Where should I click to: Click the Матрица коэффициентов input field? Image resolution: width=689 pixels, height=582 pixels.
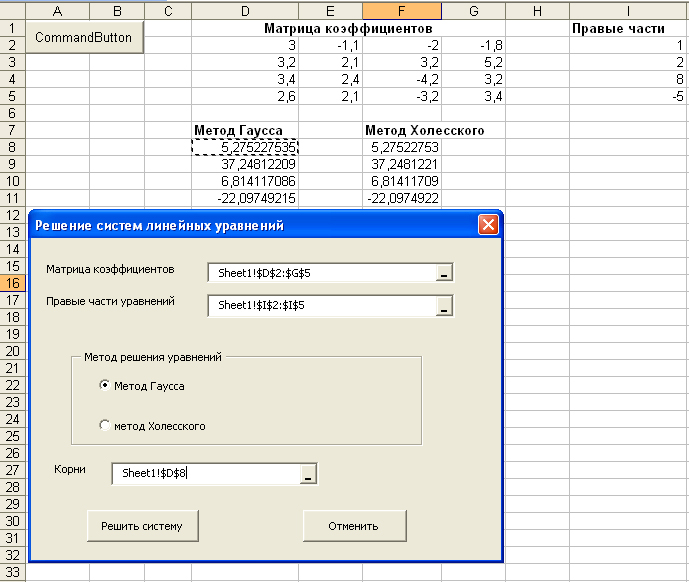(x=322, y=273)
